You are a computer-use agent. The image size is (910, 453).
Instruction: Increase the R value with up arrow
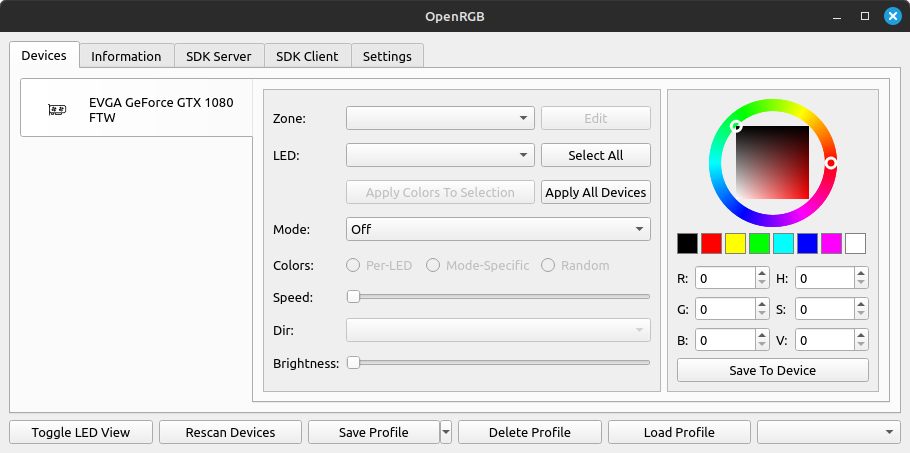762,273
